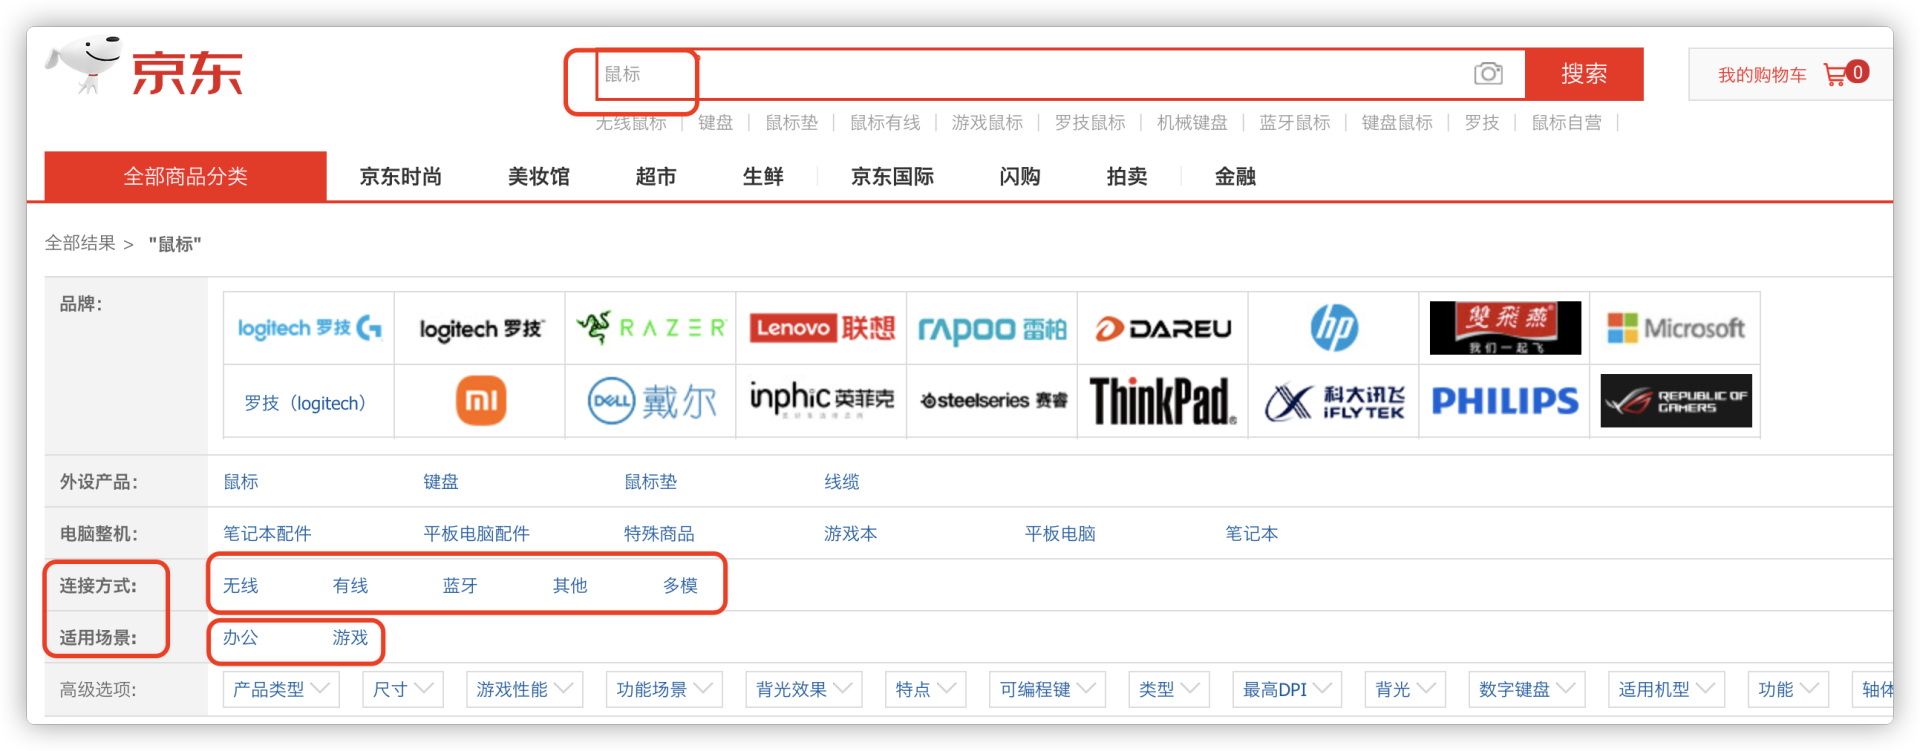This screenshot has width=1920, height=751.
Task: Select 线缆 under 外设产品
Action: coord(842,481)
